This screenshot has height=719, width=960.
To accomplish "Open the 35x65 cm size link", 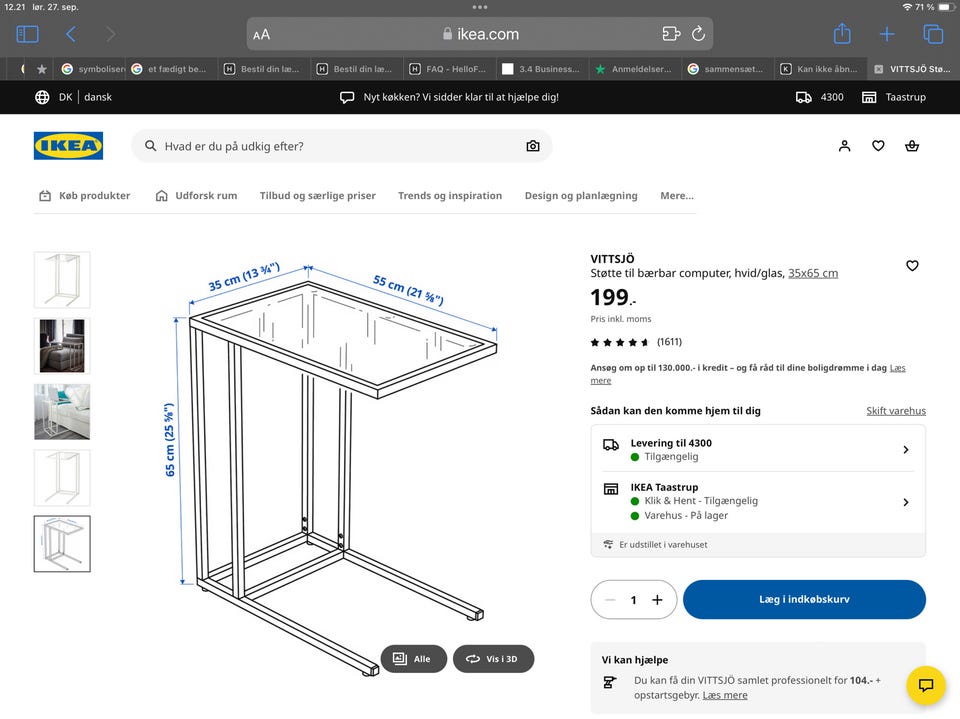I will (813, 273).
